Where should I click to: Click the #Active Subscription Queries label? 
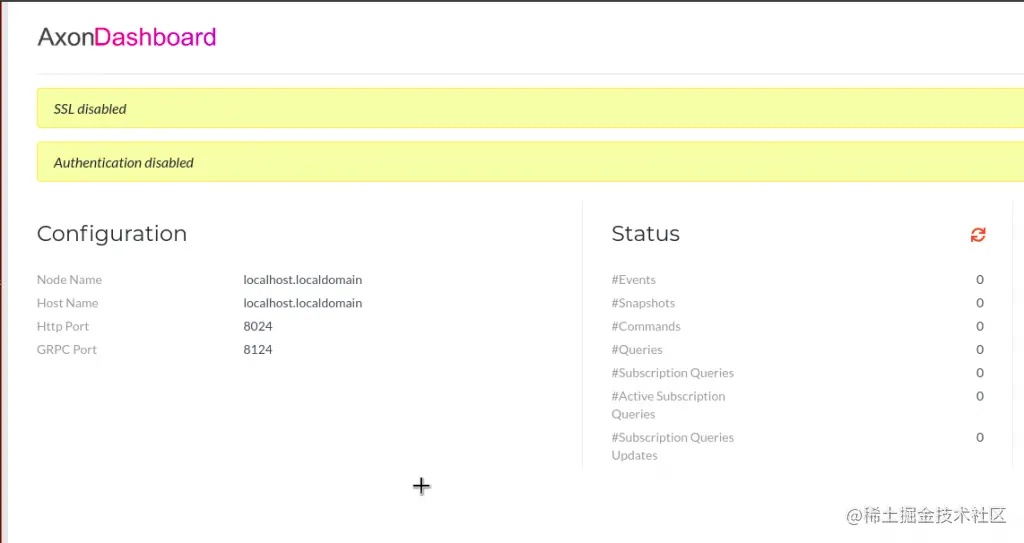tap(668, 405)
